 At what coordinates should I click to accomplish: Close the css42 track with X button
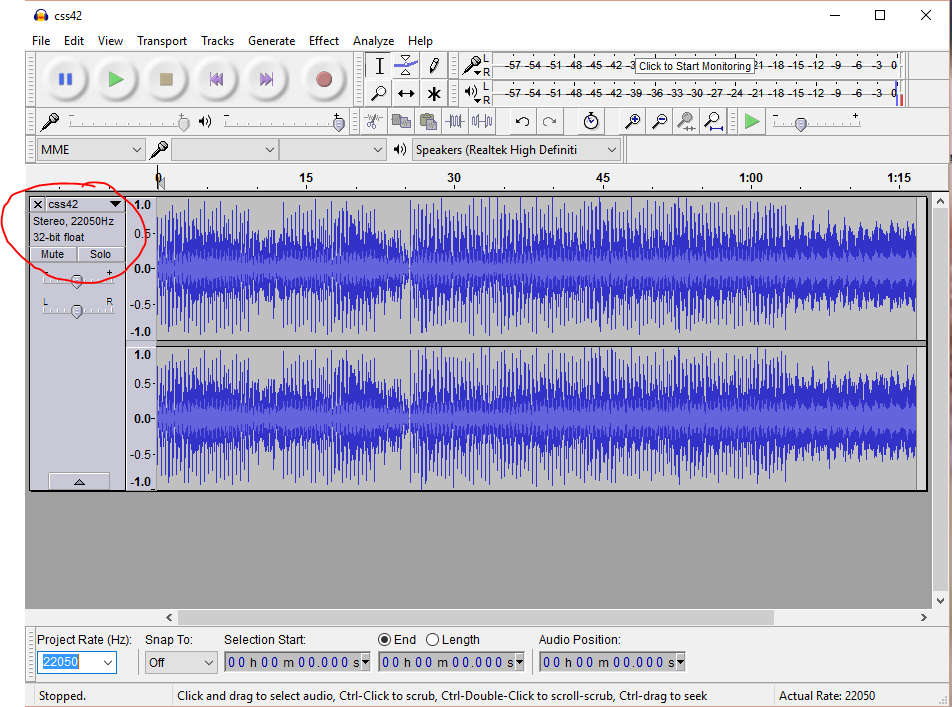38,204
